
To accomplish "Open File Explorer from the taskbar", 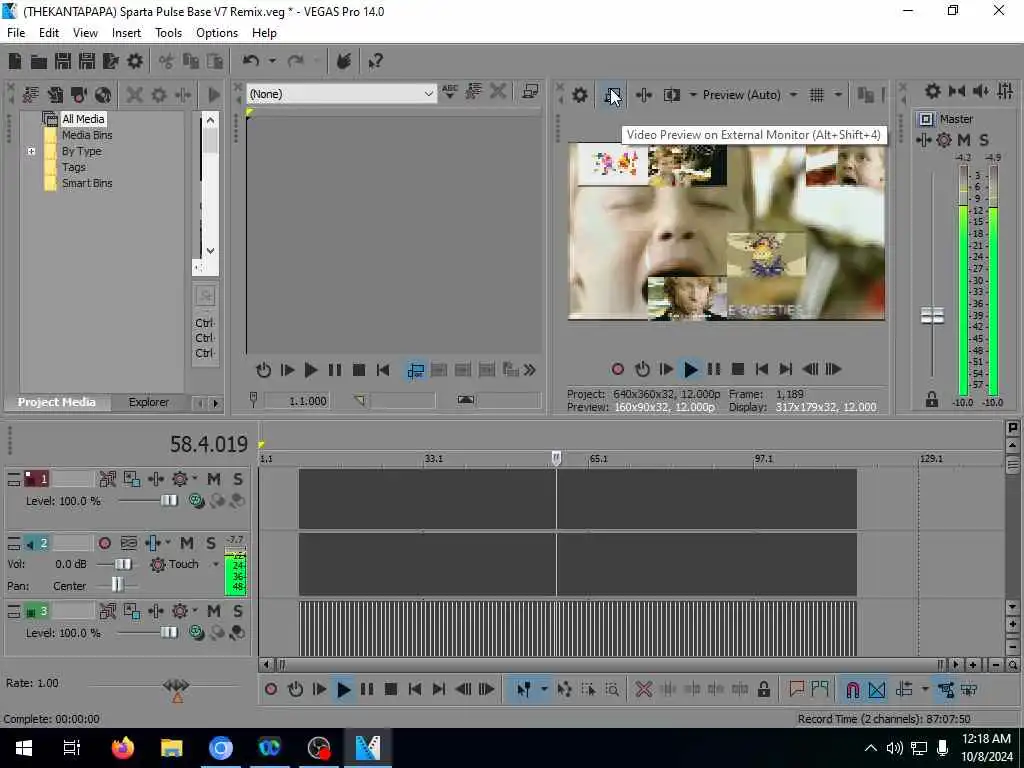I will click(x=172, y=748).
